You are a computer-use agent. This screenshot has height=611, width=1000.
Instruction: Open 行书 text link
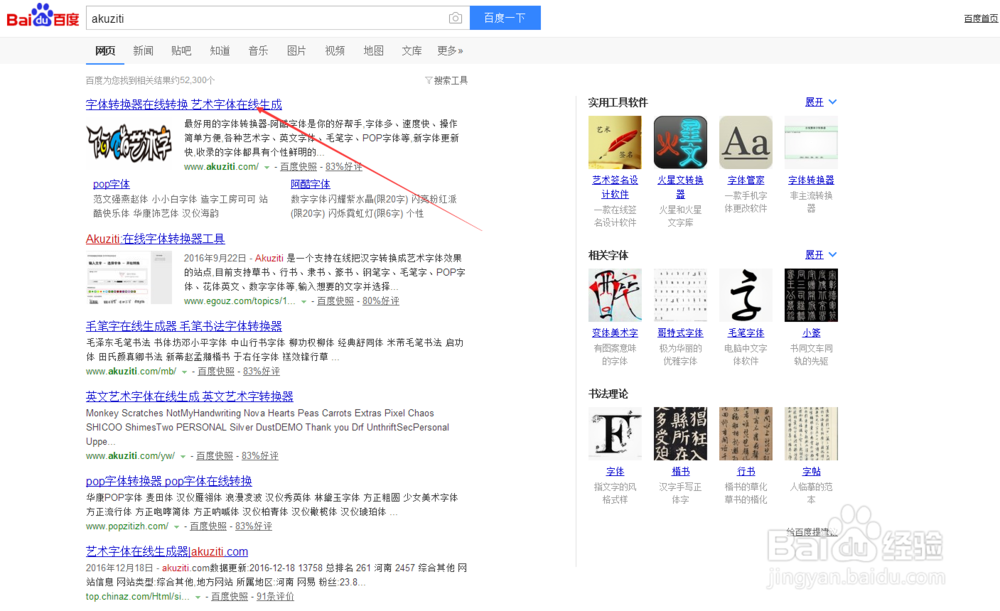746,471
